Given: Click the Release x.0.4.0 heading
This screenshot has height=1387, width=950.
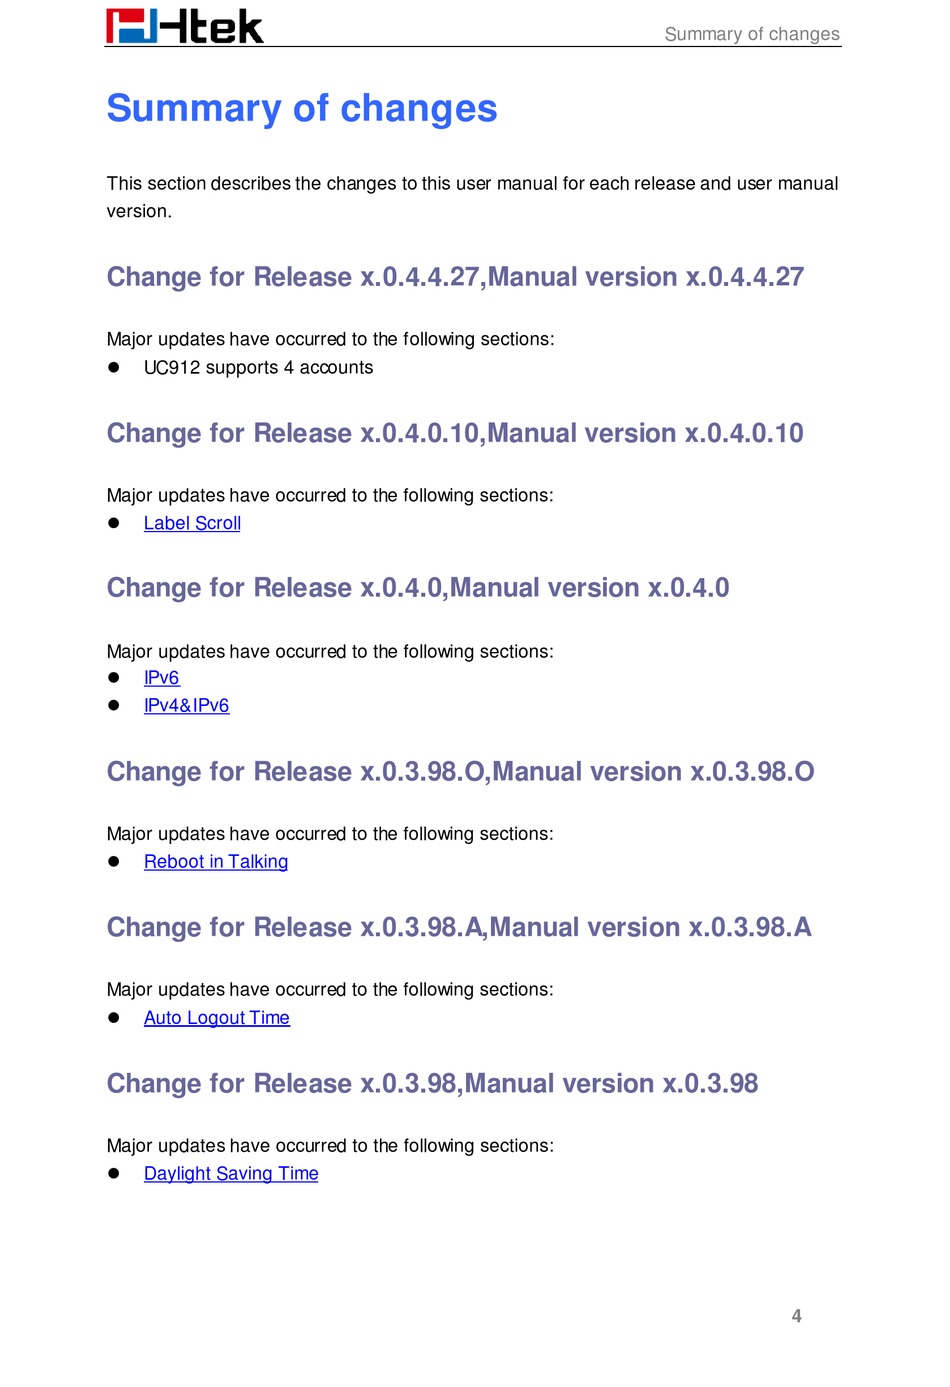Looking at the screenshot, I should 418,588.
